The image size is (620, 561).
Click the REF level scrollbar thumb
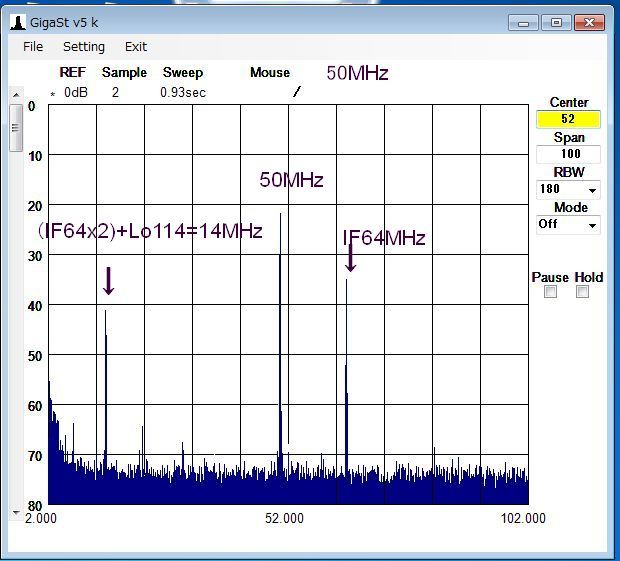[16, 128]
